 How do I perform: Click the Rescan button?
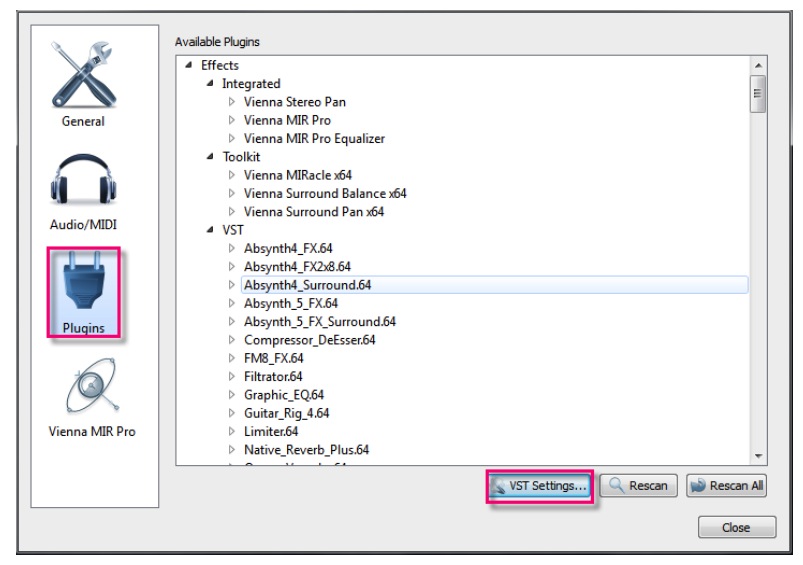639,486
